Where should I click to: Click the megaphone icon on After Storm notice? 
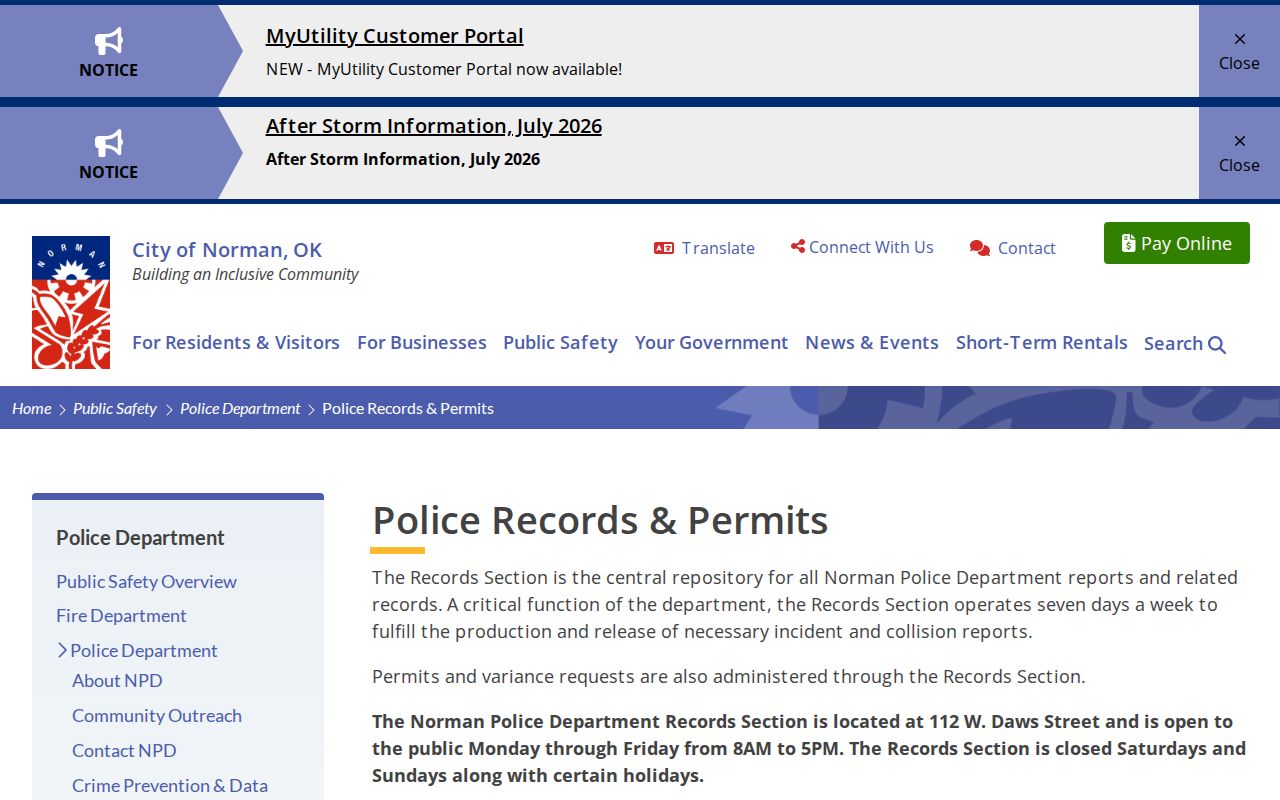109,143
